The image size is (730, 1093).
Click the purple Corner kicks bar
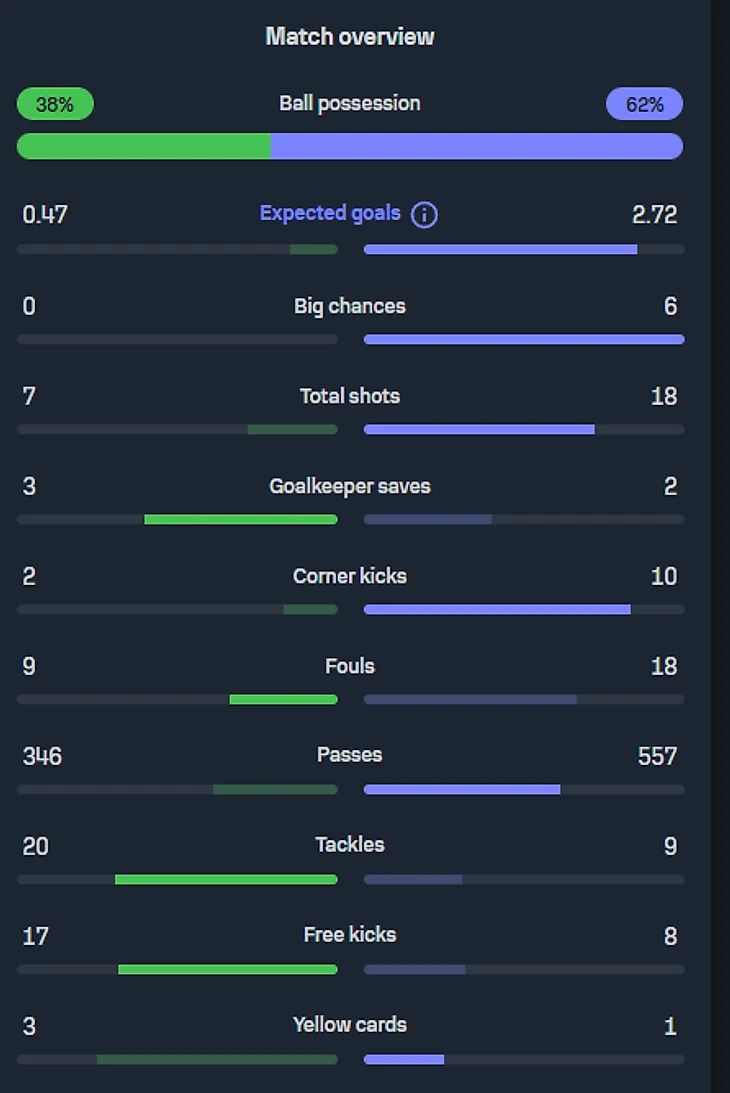tap(497, 609)
